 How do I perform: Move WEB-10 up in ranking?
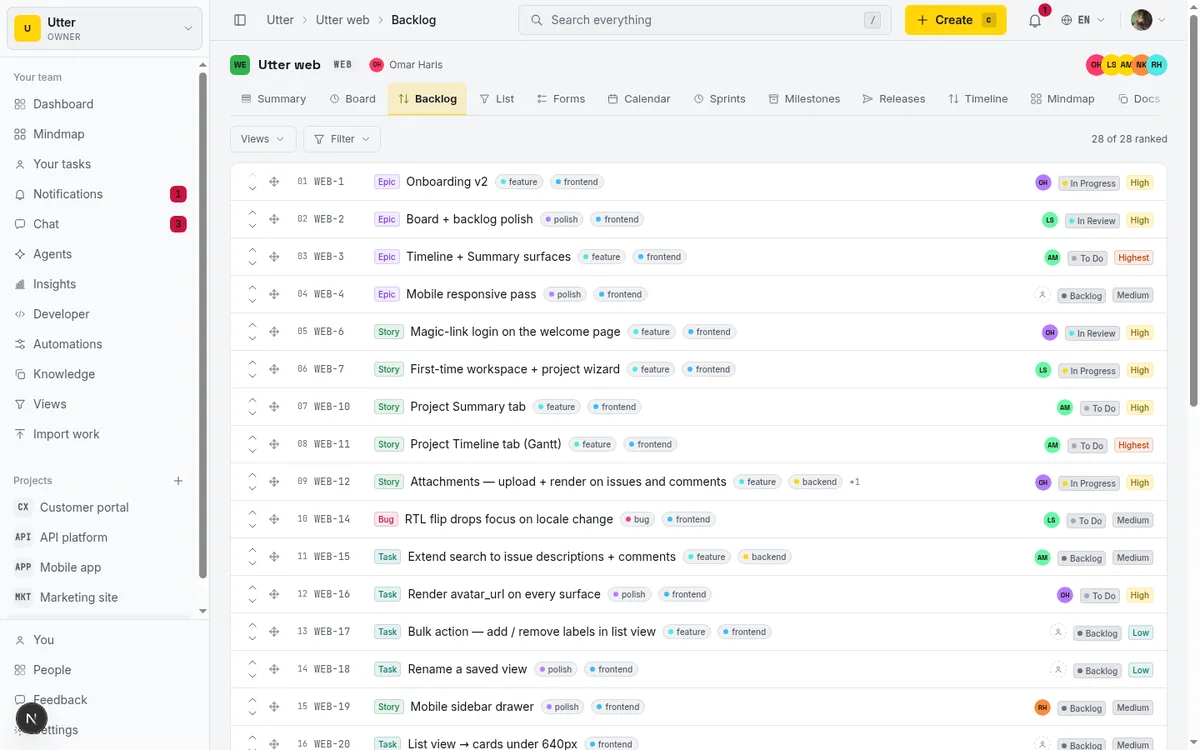click(x=252, y=401)
